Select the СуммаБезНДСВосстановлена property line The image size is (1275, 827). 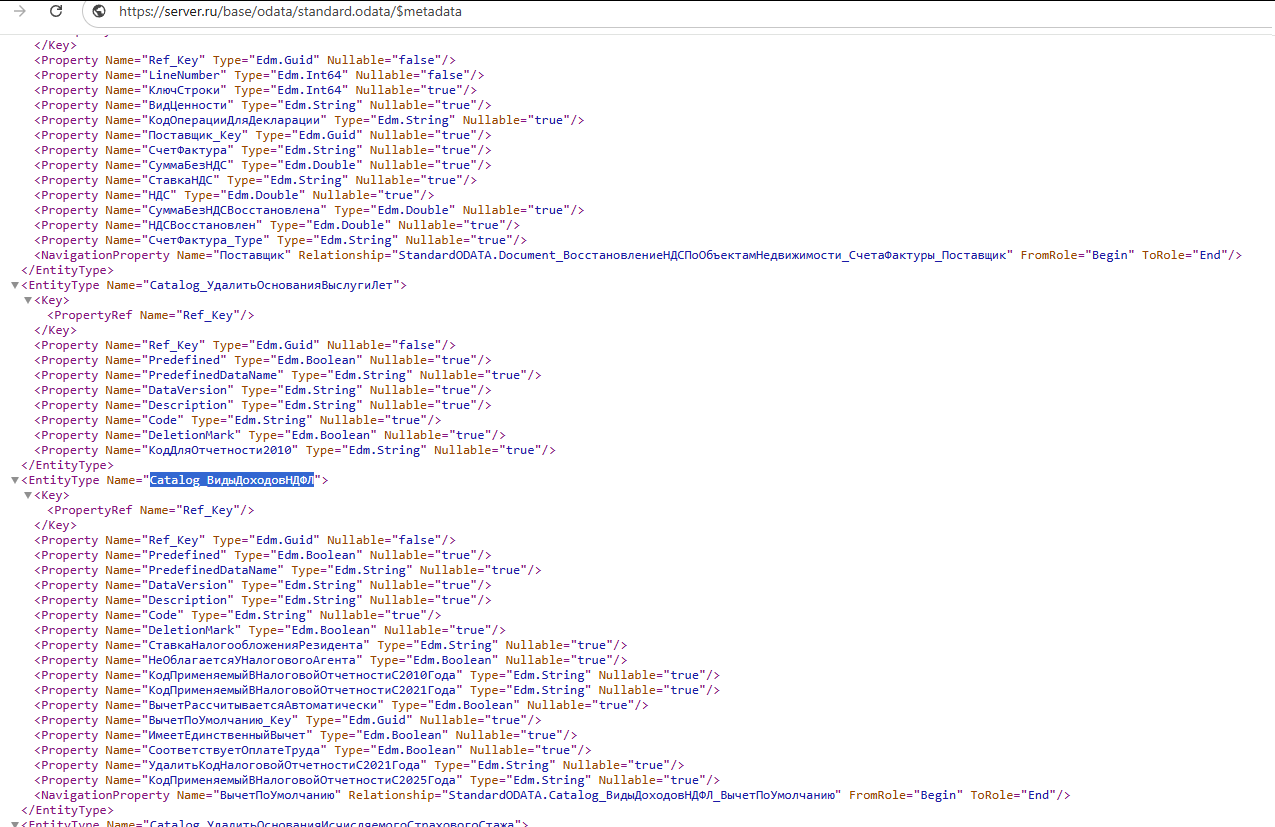(310, 210)
